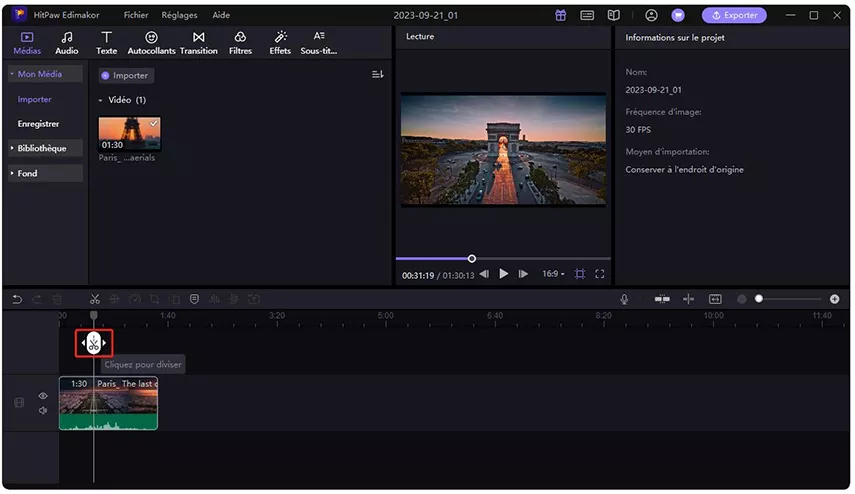Move the preview playback progress slider
855x494 pixels.
coord(472,258)
